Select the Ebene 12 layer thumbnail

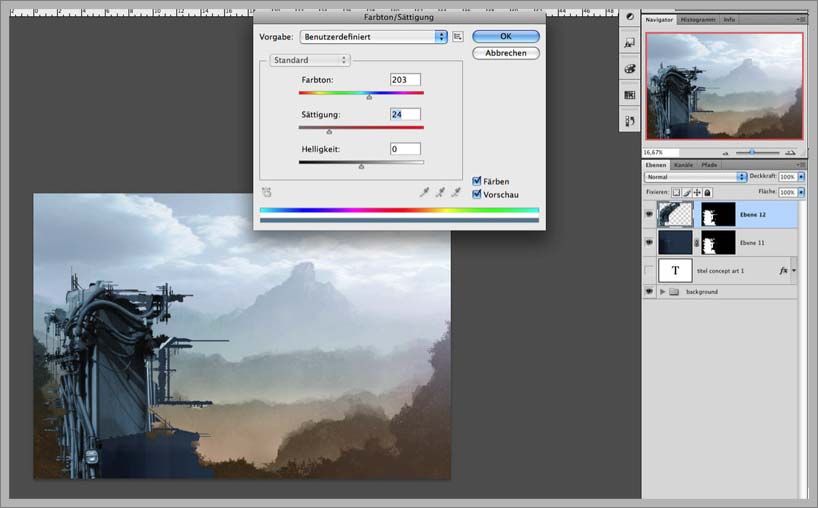(676, 214)
